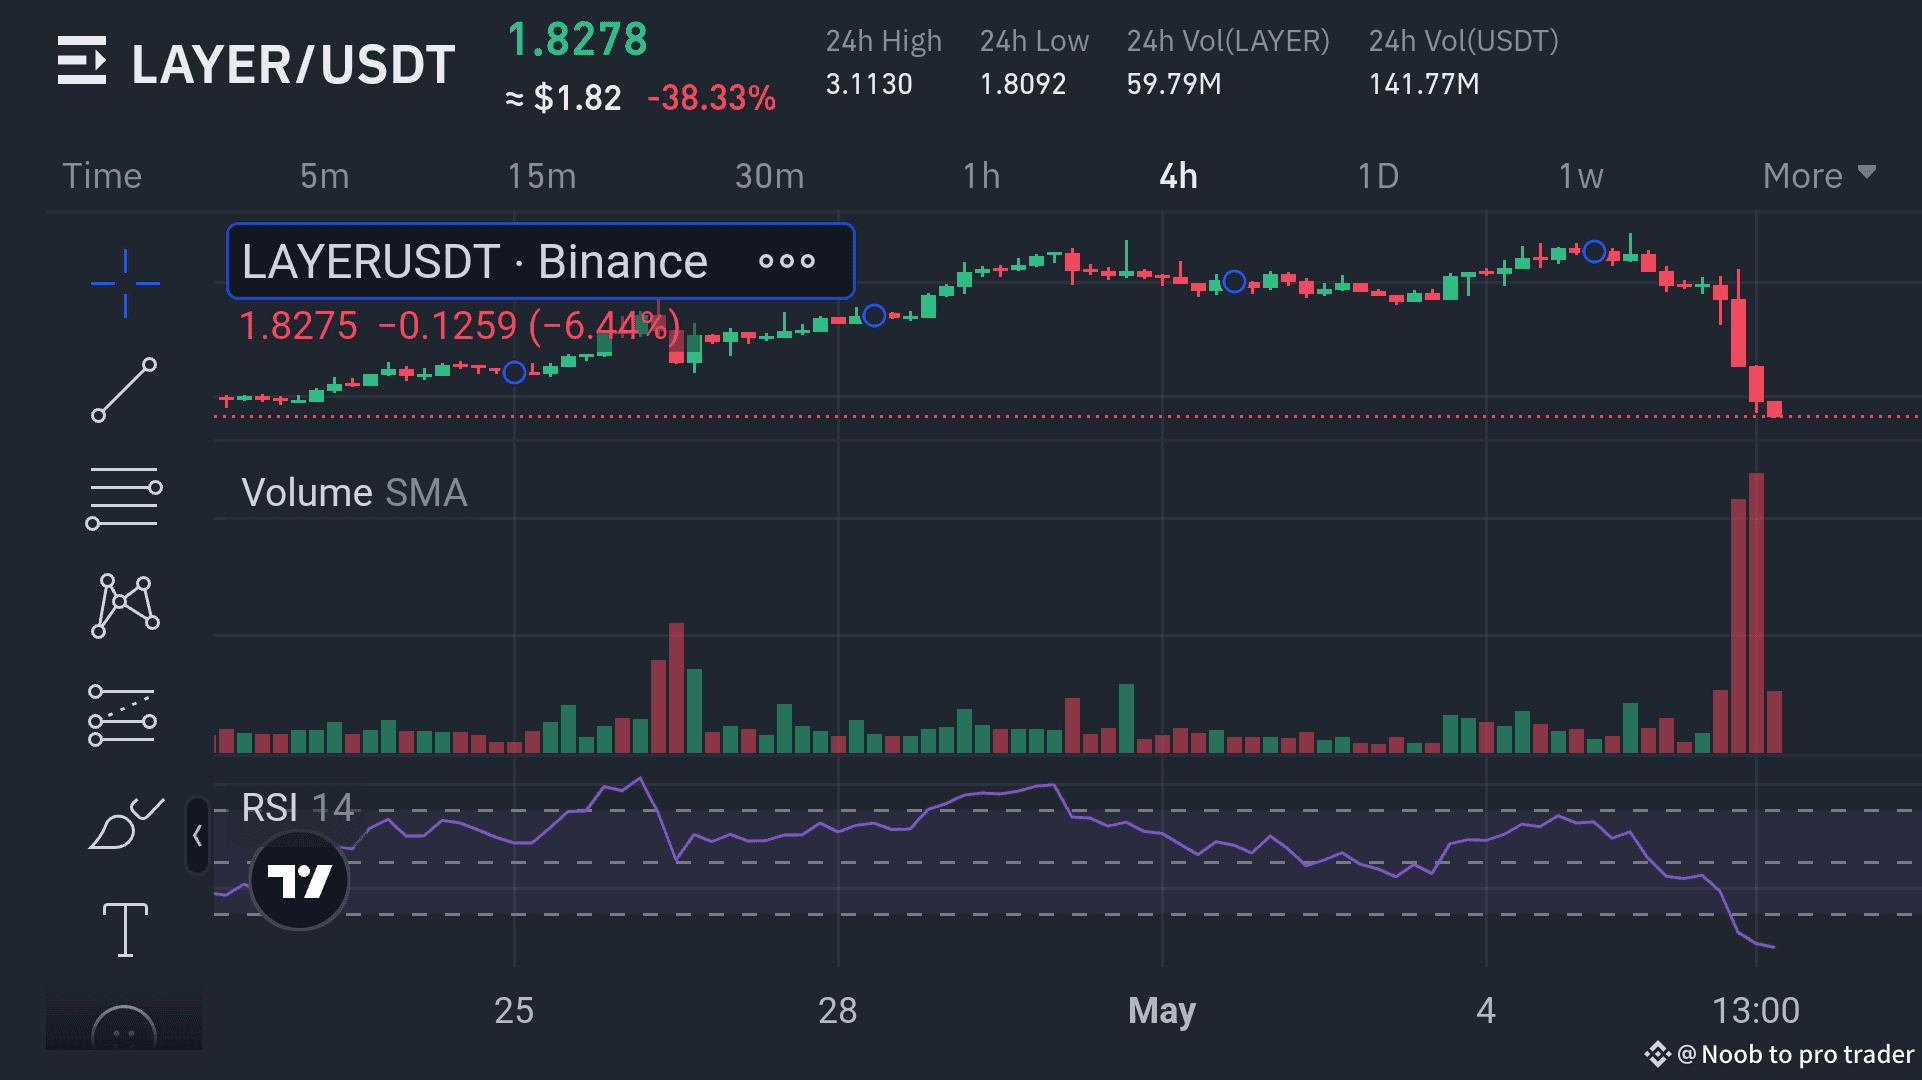Click the tallest red volume bar
1922x1080 pixels.
[x=1756, y=612]
